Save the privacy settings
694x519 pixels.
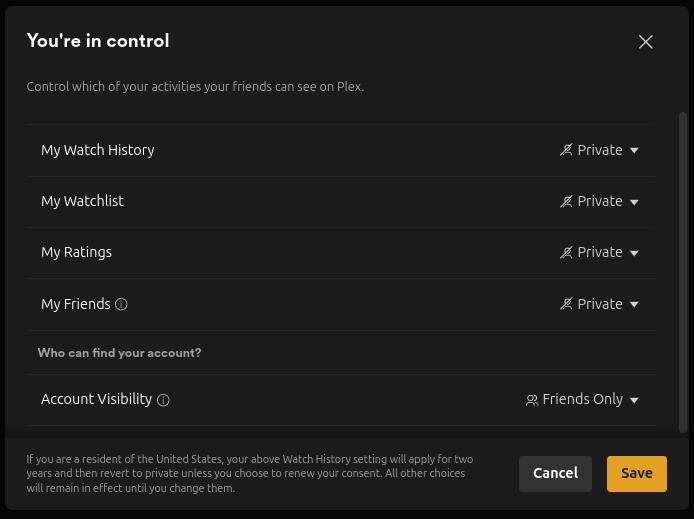[636, 473]
